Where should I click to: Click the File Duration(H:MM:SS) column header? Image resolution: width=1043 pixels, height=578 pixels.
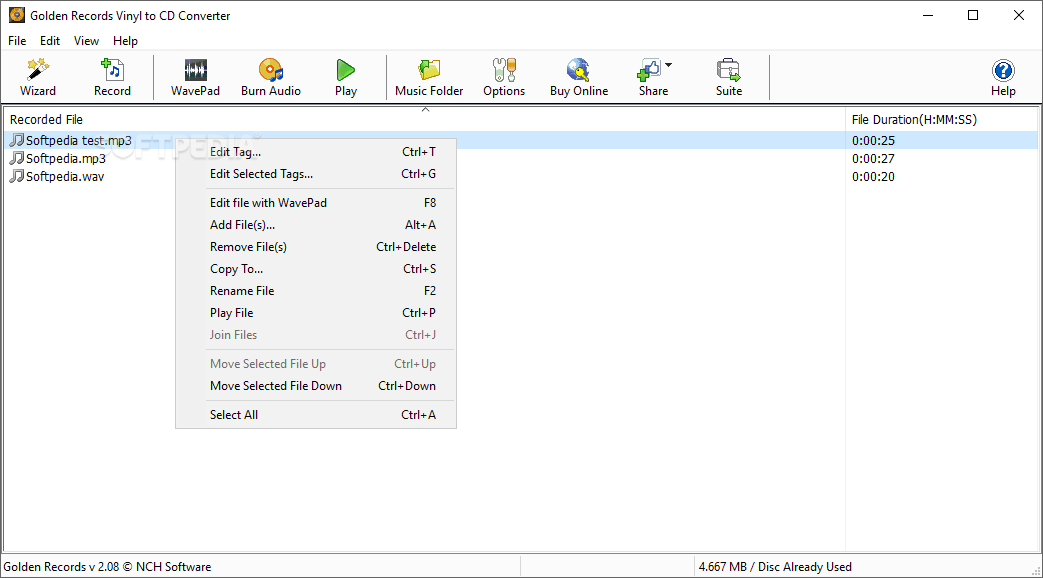pyautogui.click(x=941, y=120)
